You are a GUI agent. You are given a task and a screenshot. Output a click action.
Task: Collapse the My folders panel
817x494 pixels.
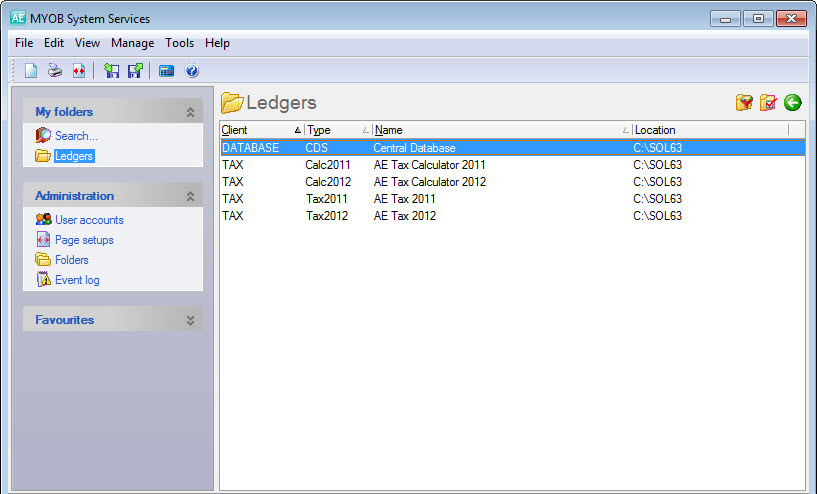(x=190, y=112)
